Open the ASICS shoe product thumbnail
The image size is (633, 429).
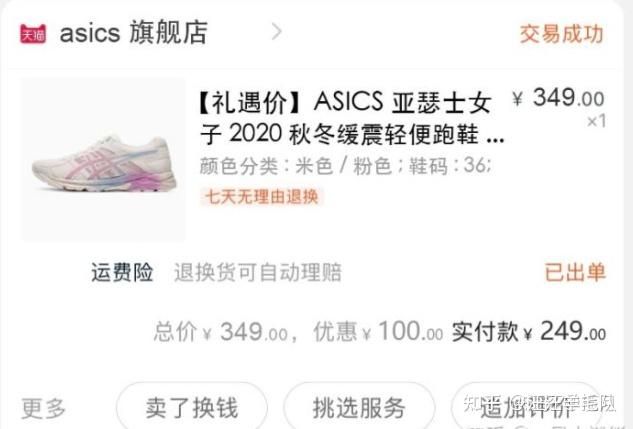coord(103,159)
